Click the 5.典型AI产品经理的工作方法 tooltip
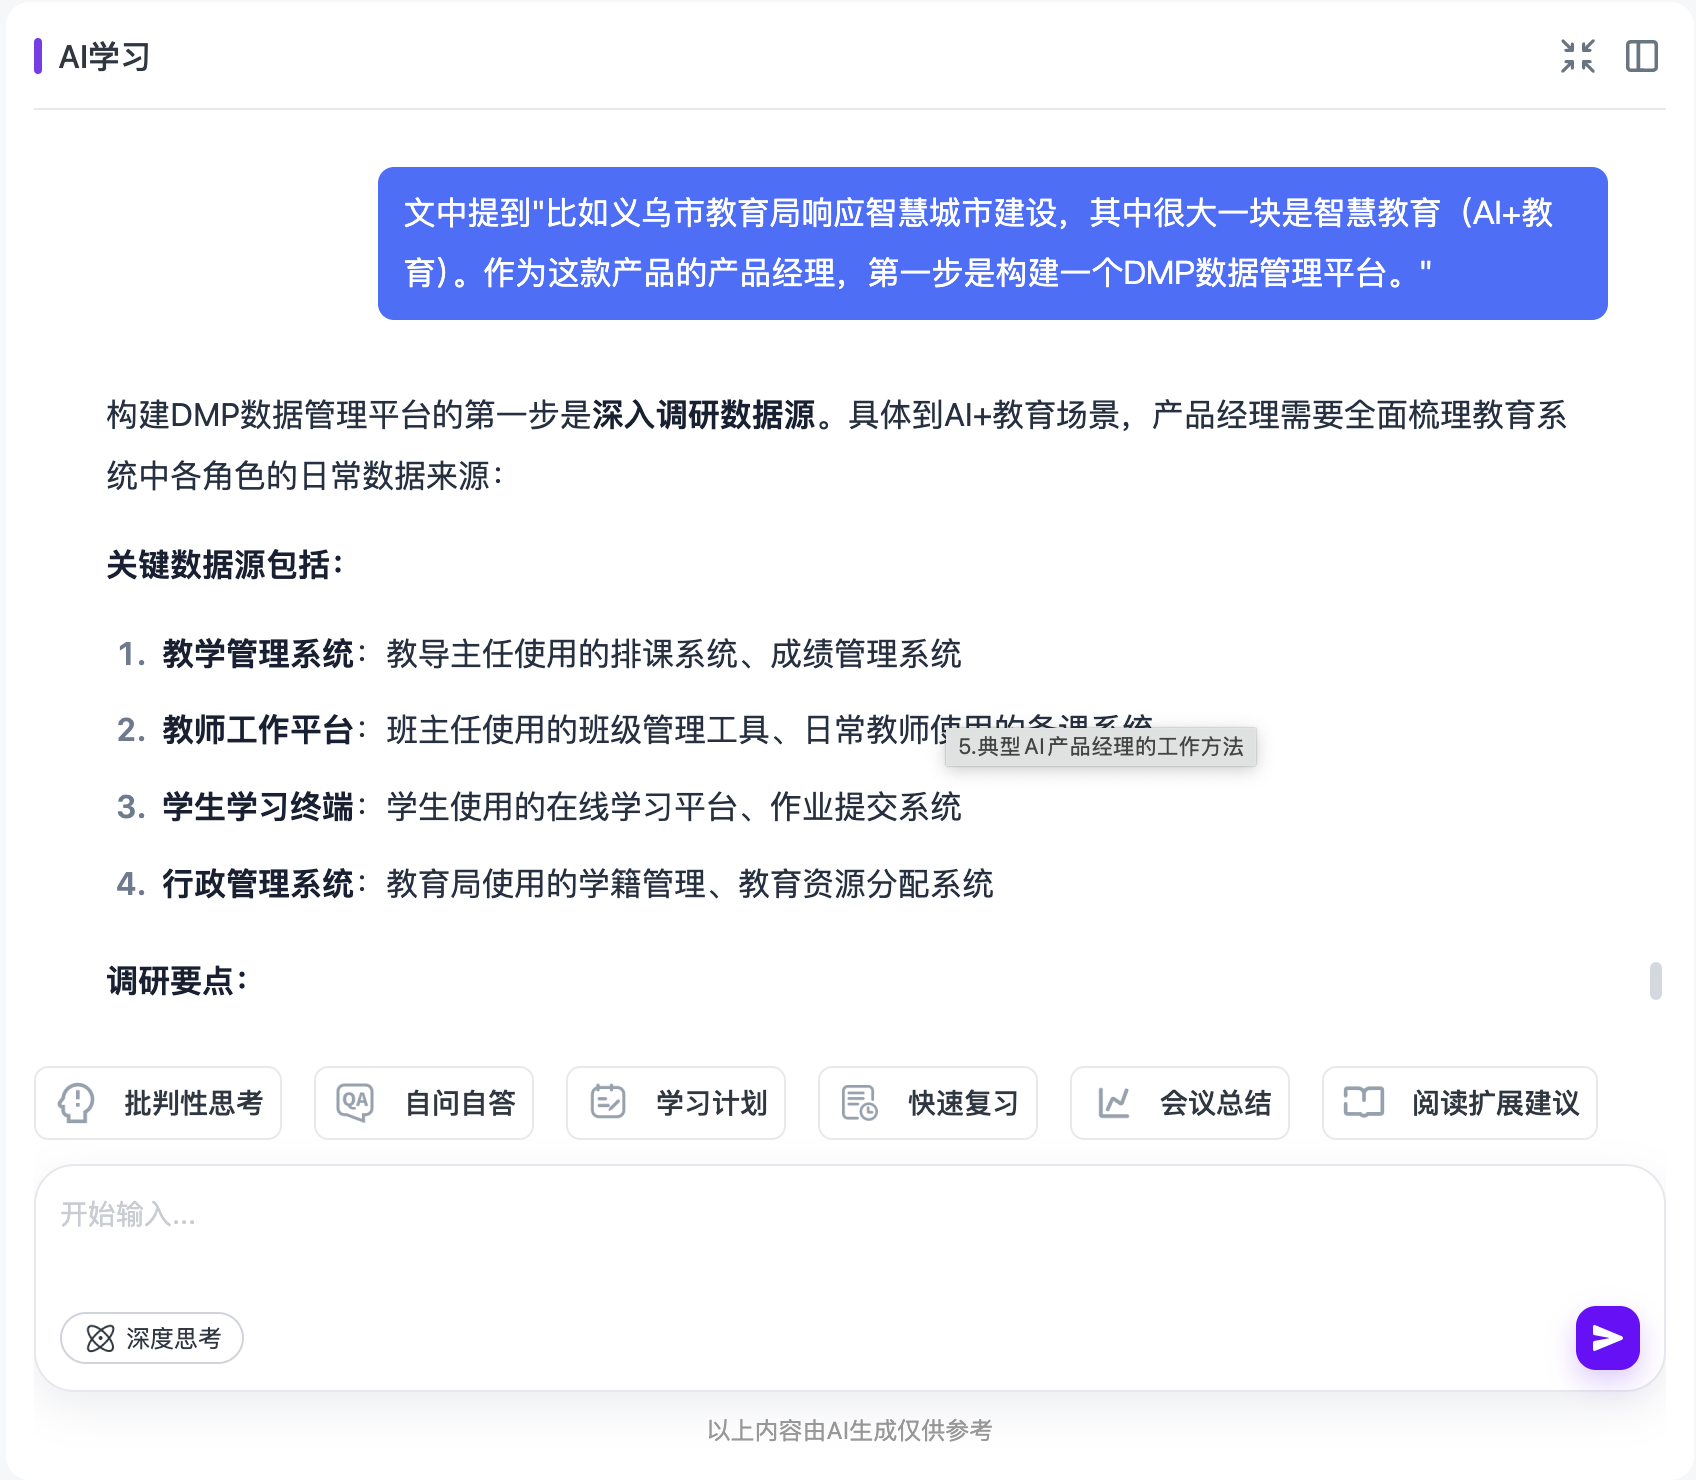This screenshot has height=1480, width=1696. click(1101, 746)
